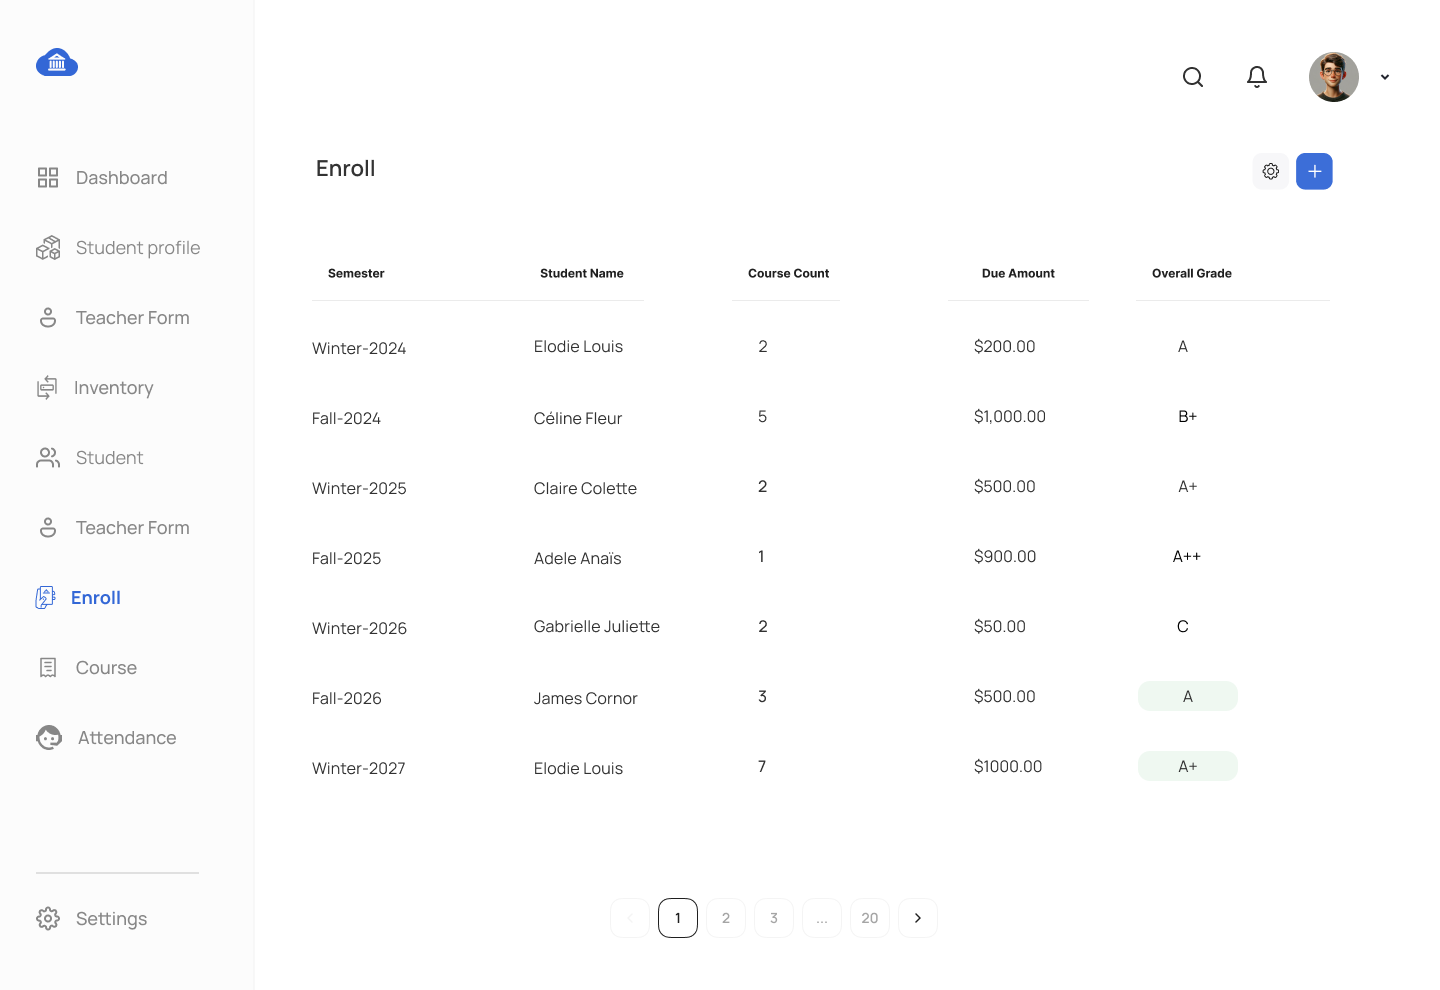
Task: Open Attendance menu label
Action: click(127, 738)
